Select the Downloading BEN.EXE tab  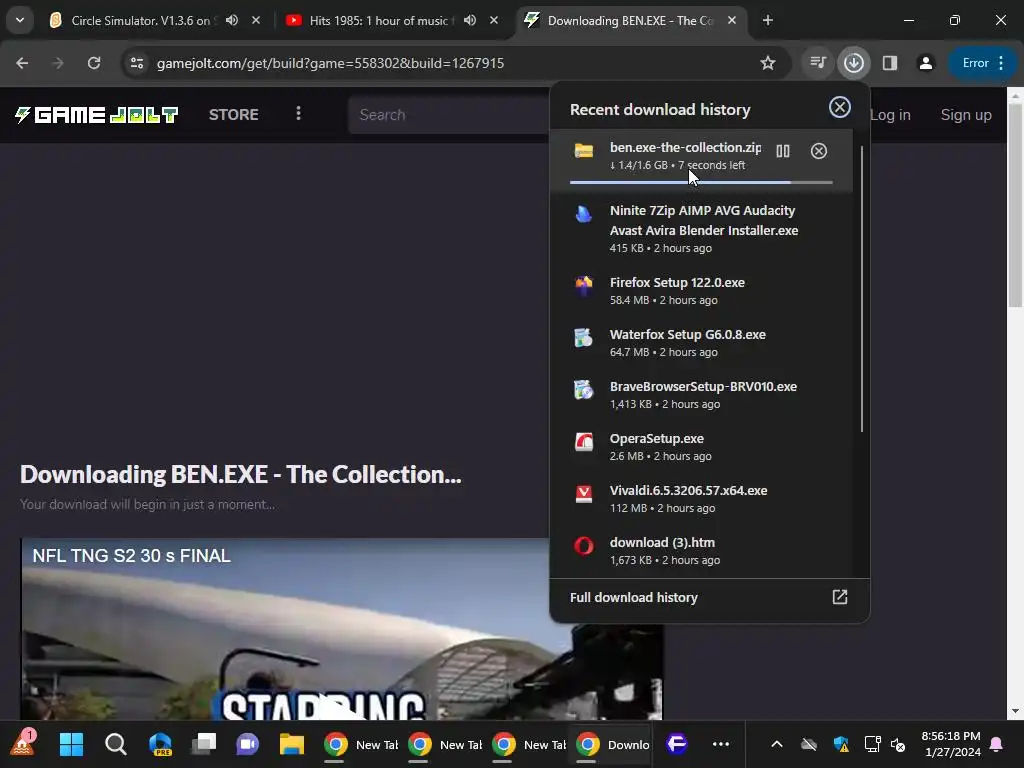coord(630,20)
